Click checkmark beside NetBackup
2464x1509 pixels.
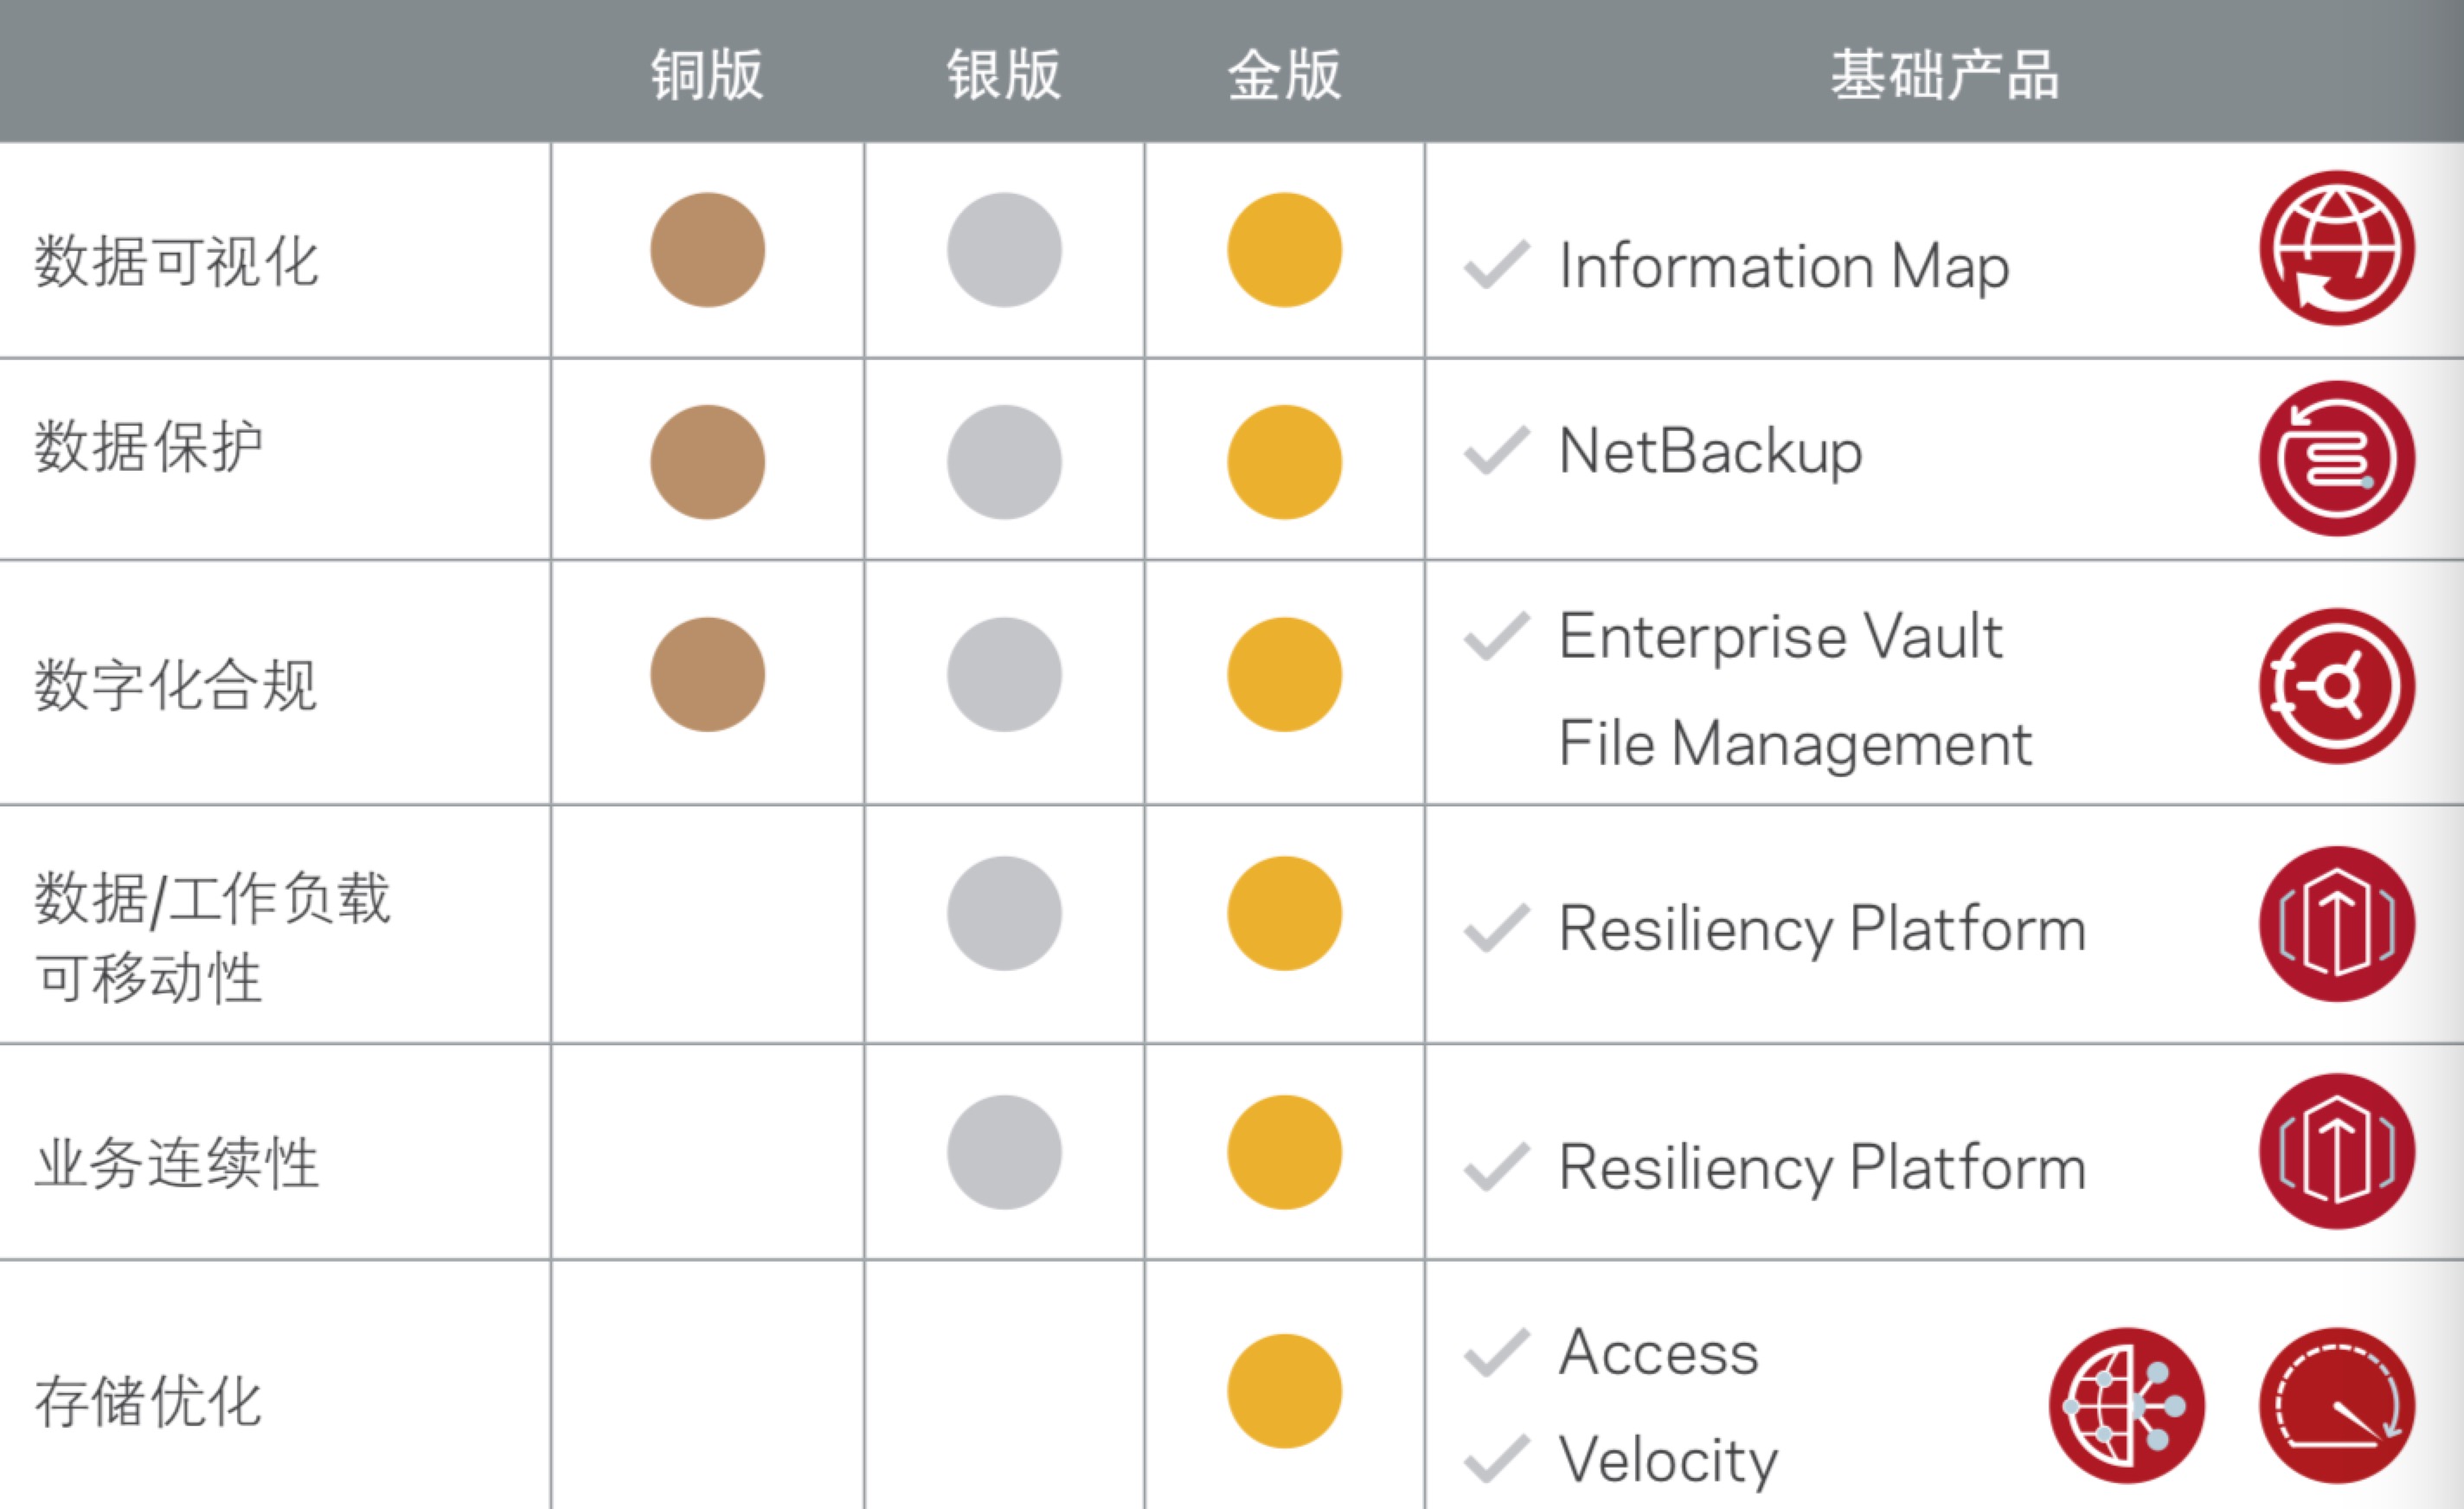(1496, 450)
